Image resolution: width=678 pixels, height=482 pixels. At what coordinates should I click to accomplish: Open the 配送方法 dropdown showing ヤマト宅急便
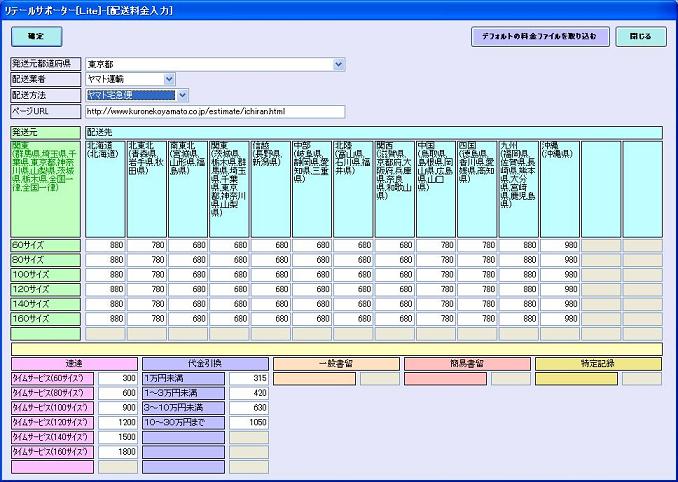182,95
